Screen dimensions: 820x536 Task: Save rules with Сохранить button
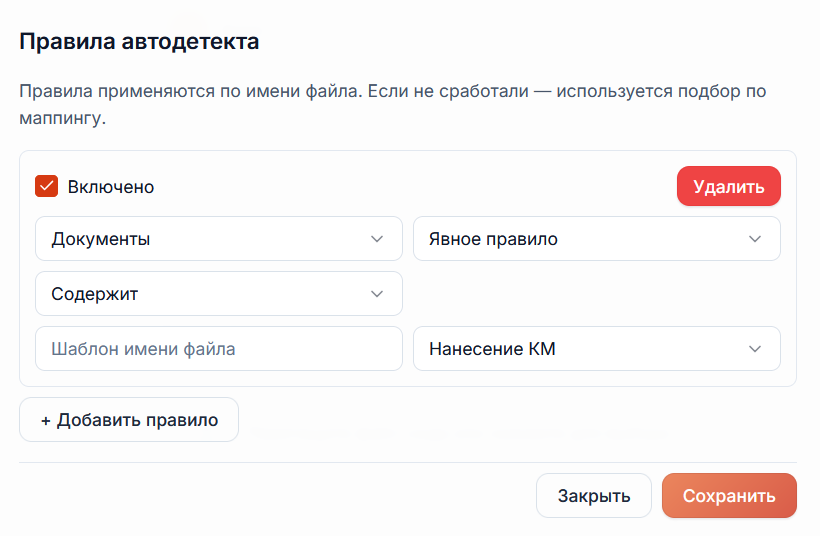pos(729,496)
